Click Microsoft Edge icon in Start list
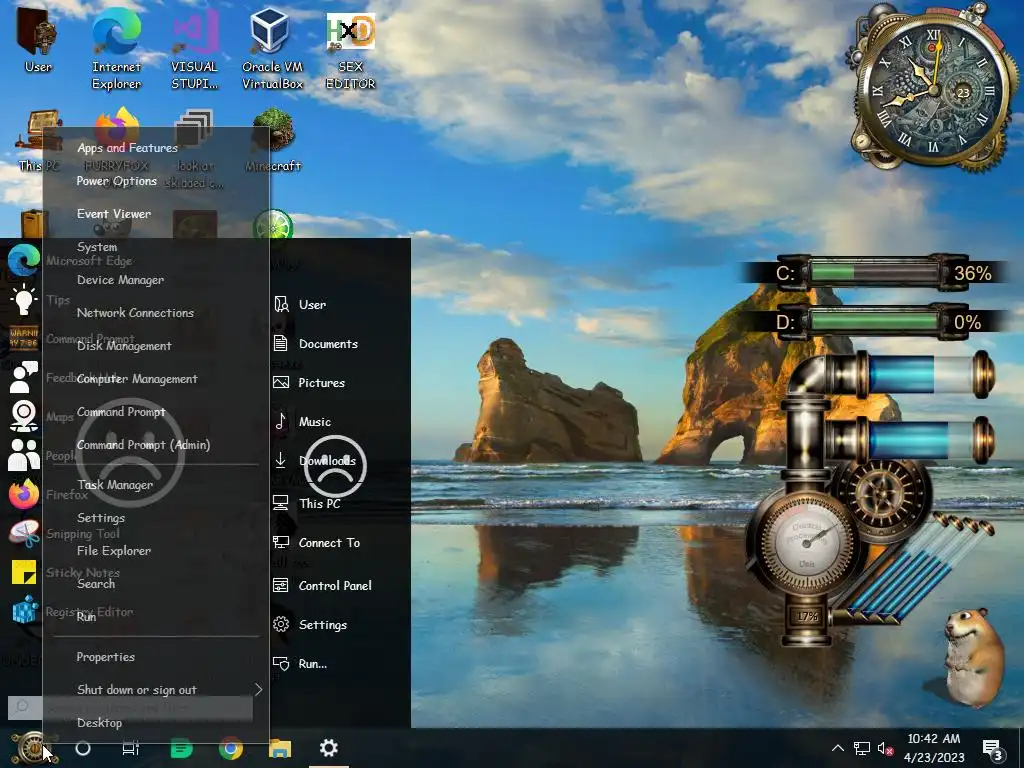 (x=24, y=261)
